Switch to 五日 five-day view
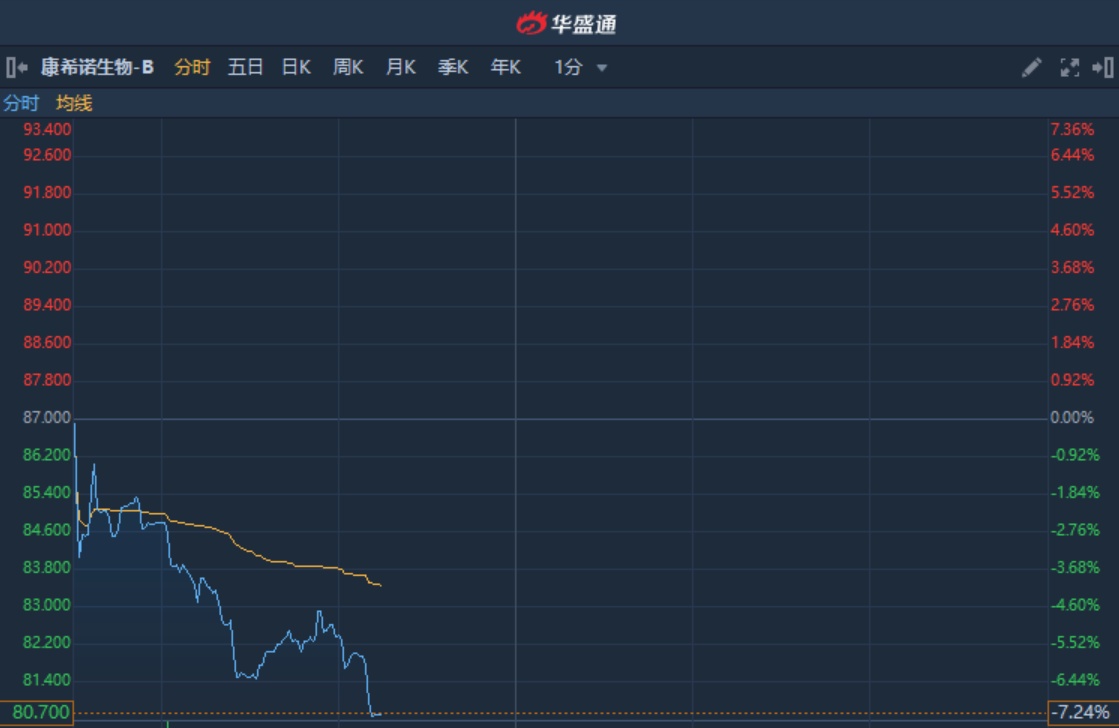 pyautogui.click(x=245, y=68)
